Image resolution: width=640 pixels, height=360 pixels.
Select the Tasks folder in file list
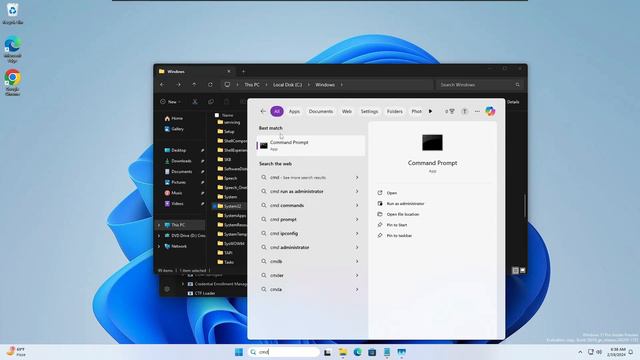[226, 262]
